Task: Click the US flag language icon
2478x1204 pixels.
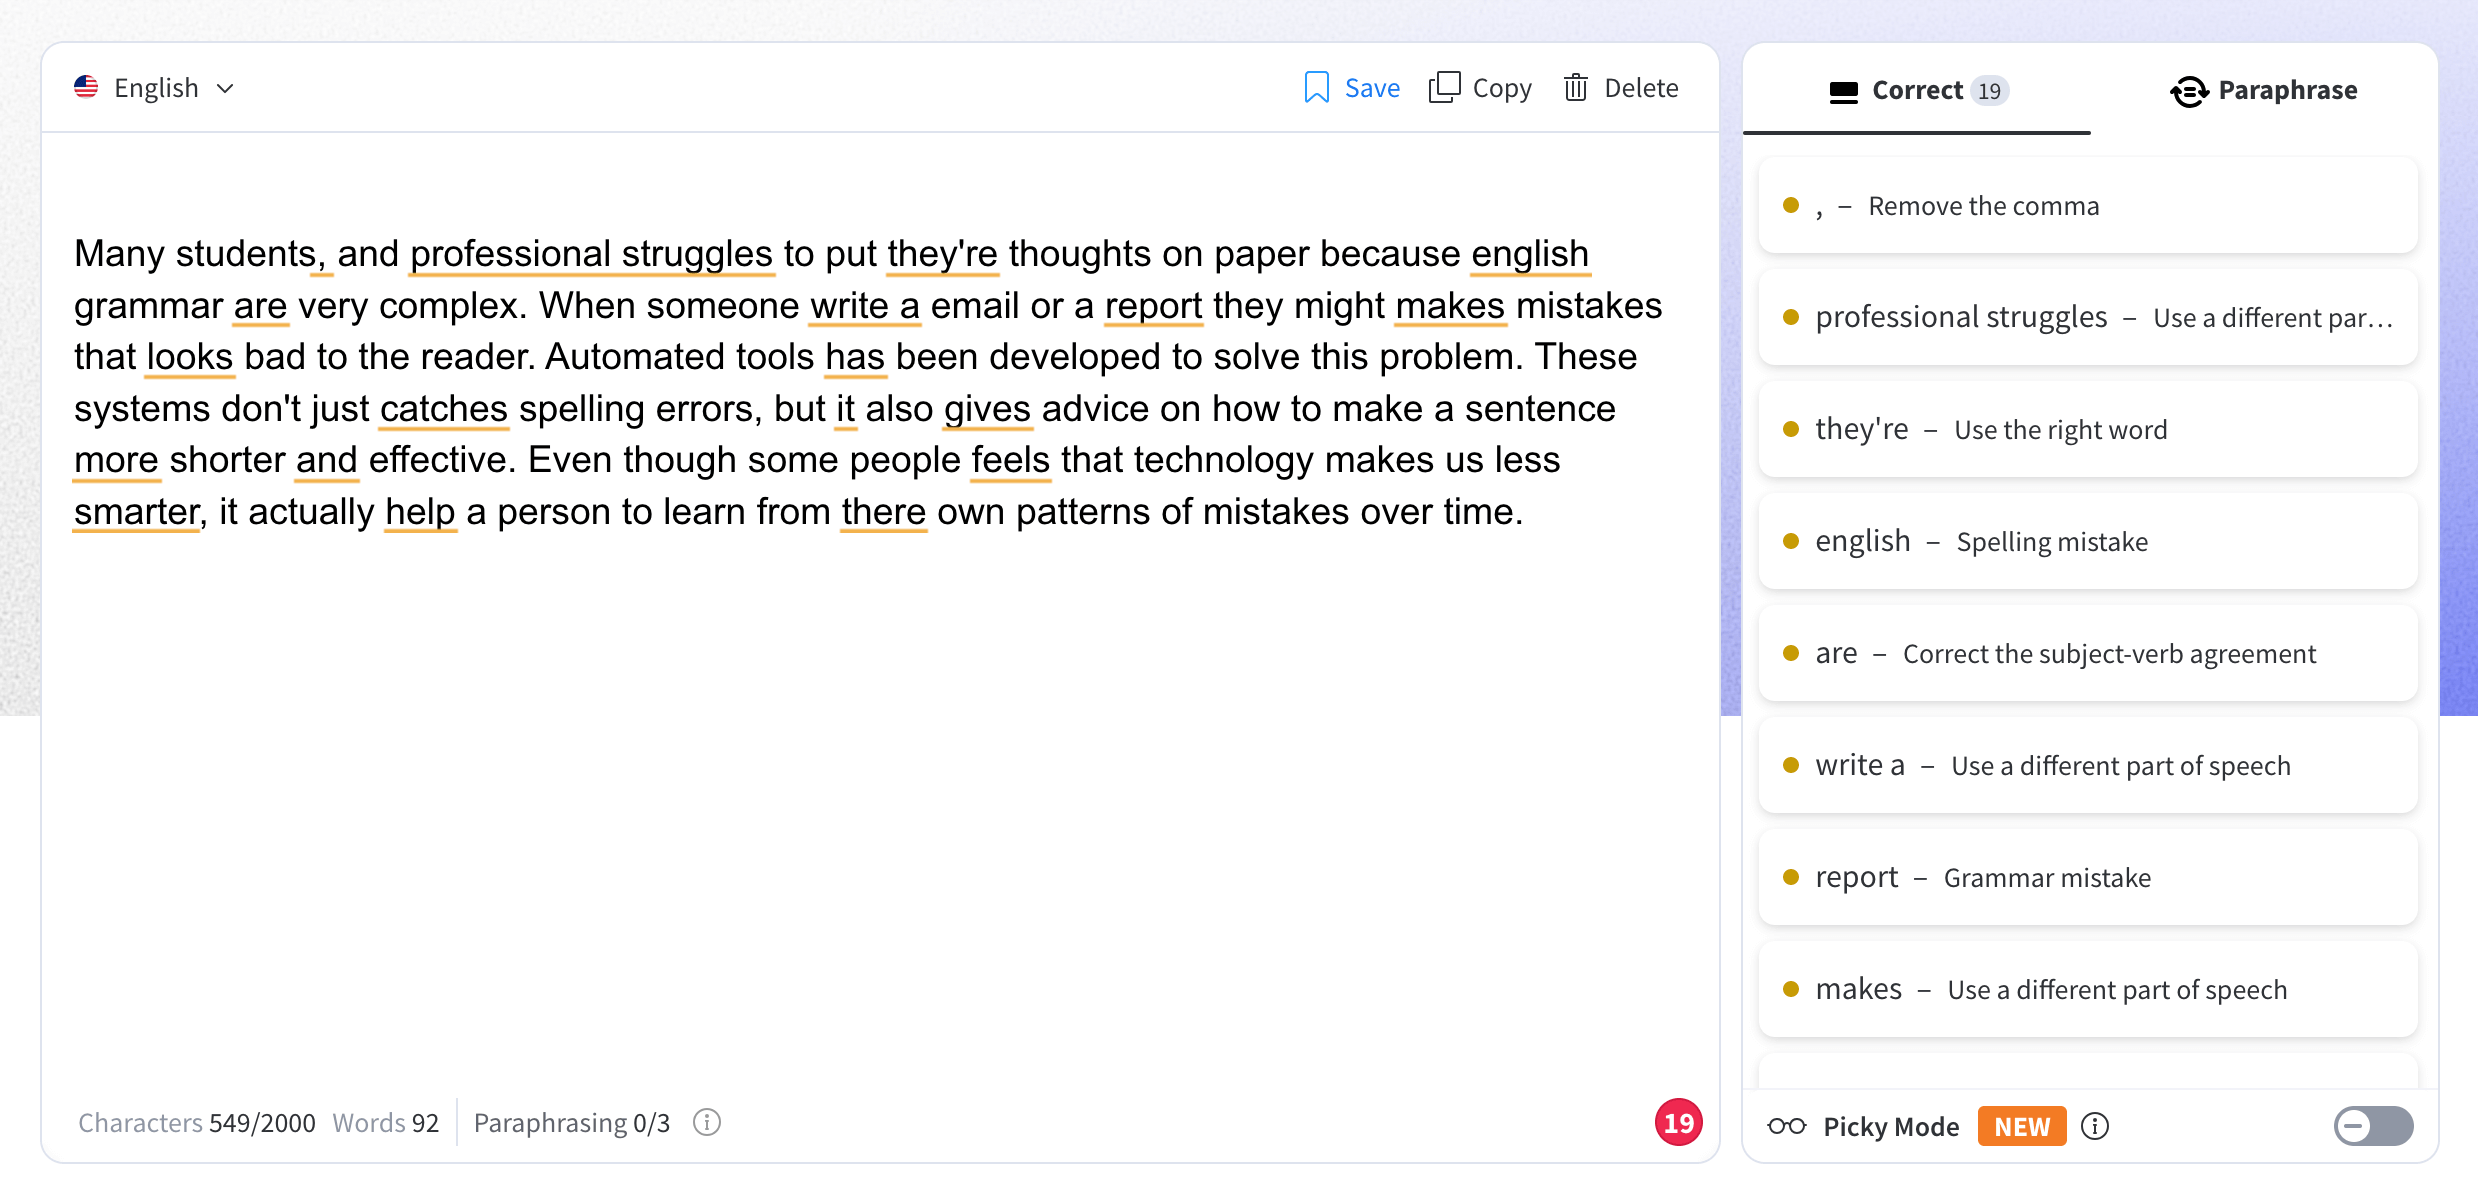Action: pos(87,88)
